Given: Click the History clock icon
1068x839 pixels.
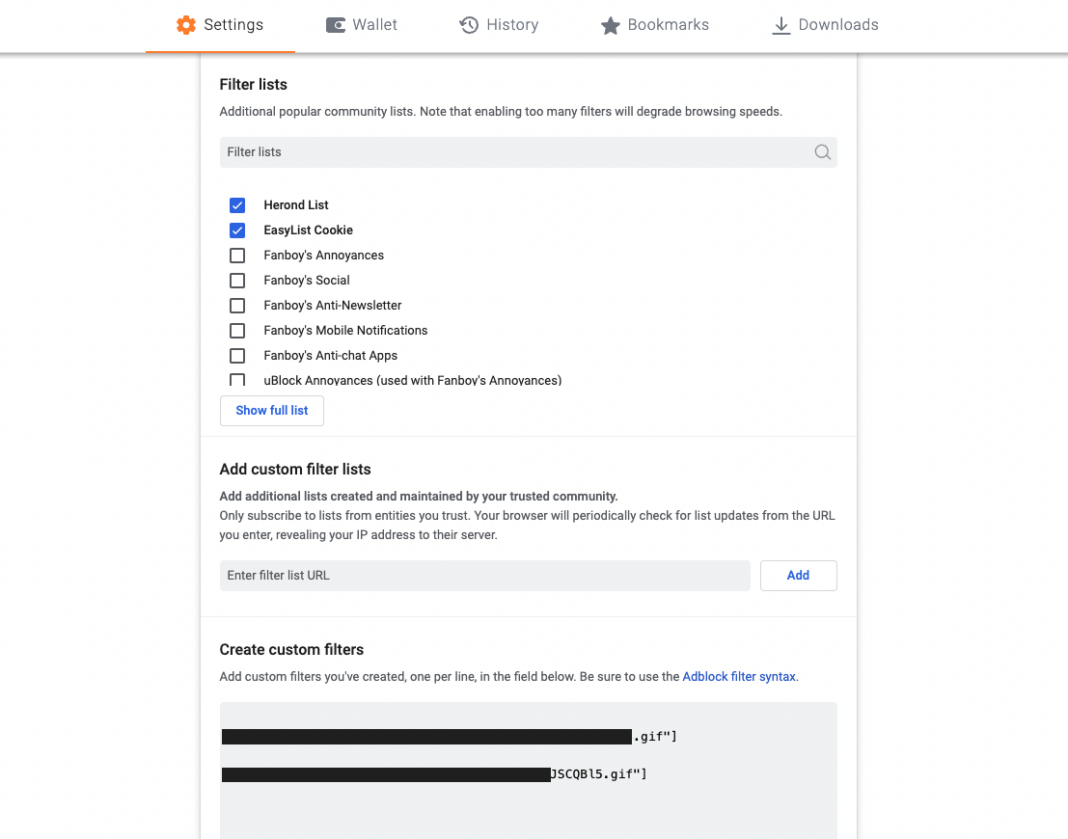Looking at the screenshot, I should tap(470, 24).
